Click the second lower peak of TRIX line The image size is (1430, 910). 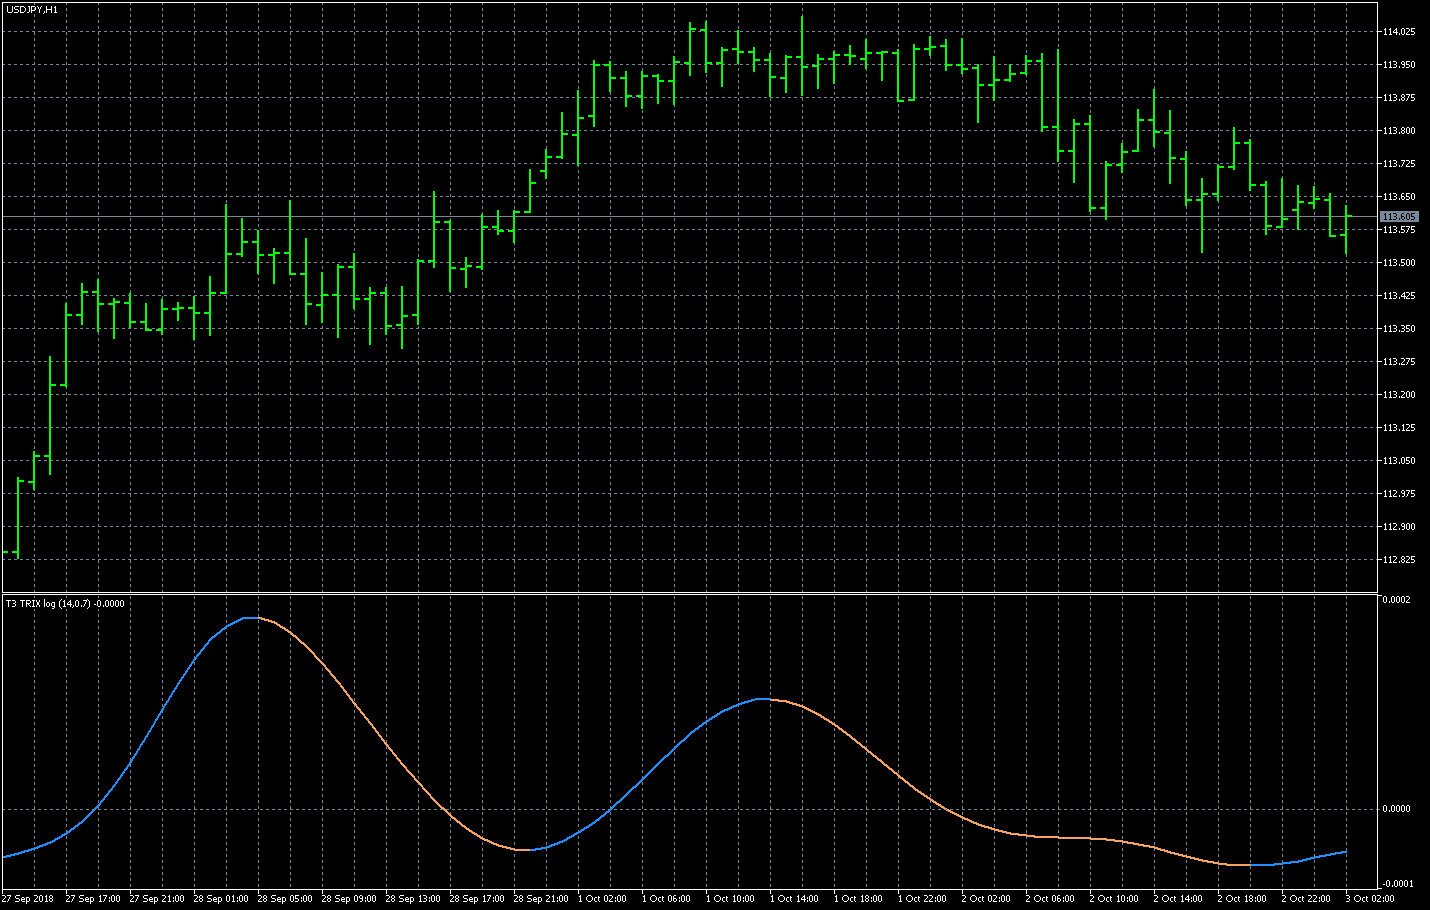762,699
